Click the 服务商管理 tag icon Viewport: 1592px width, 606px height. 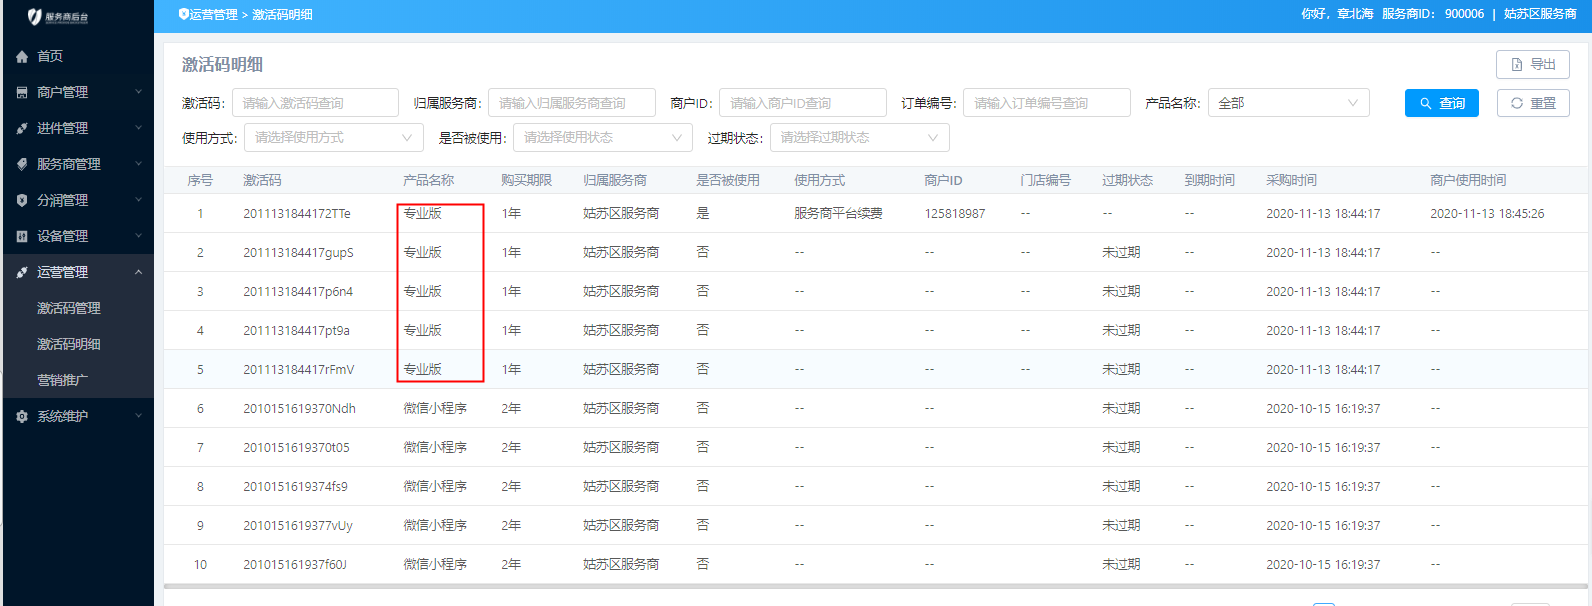point(22,165)
